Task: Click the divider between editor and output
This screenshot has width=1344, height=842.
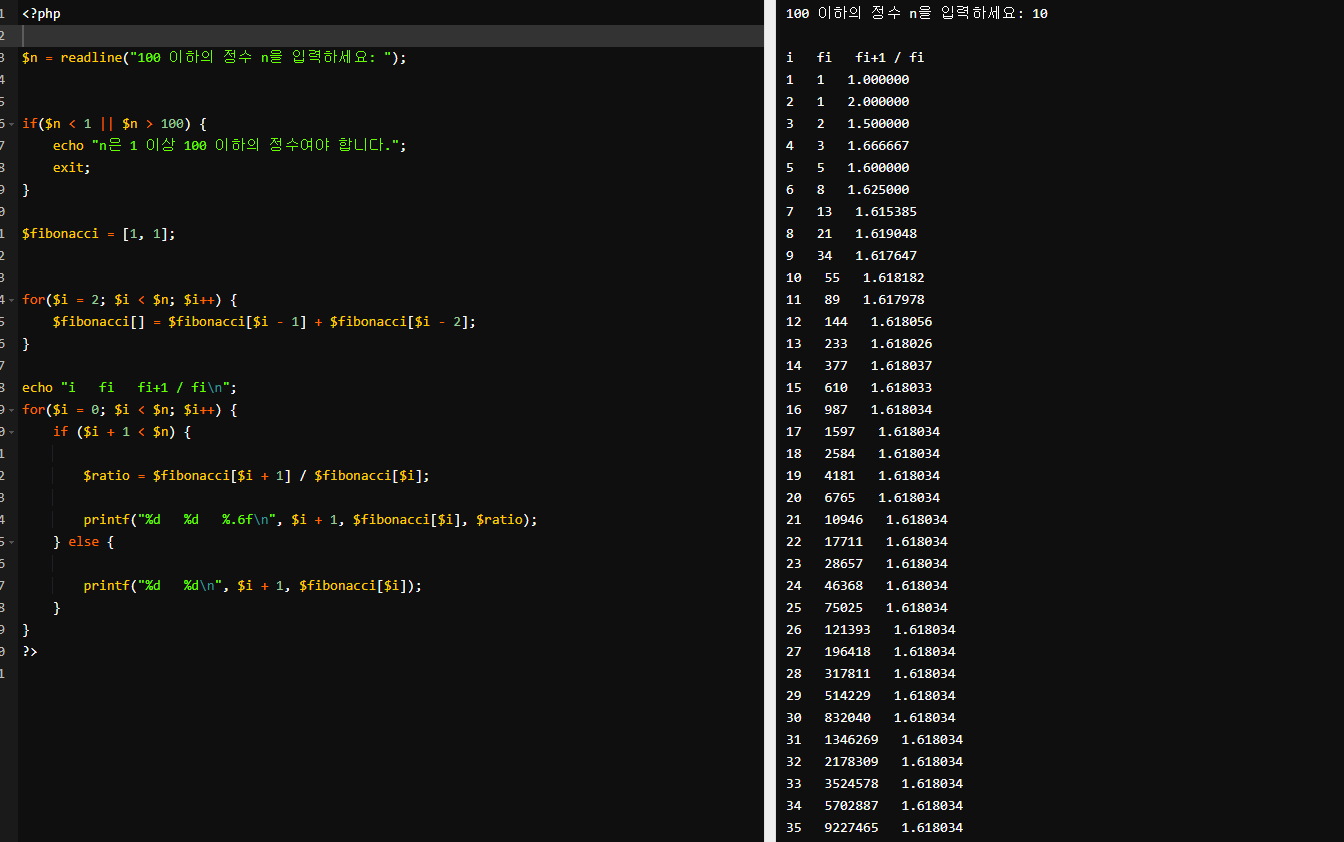Action: coord(770,420)
